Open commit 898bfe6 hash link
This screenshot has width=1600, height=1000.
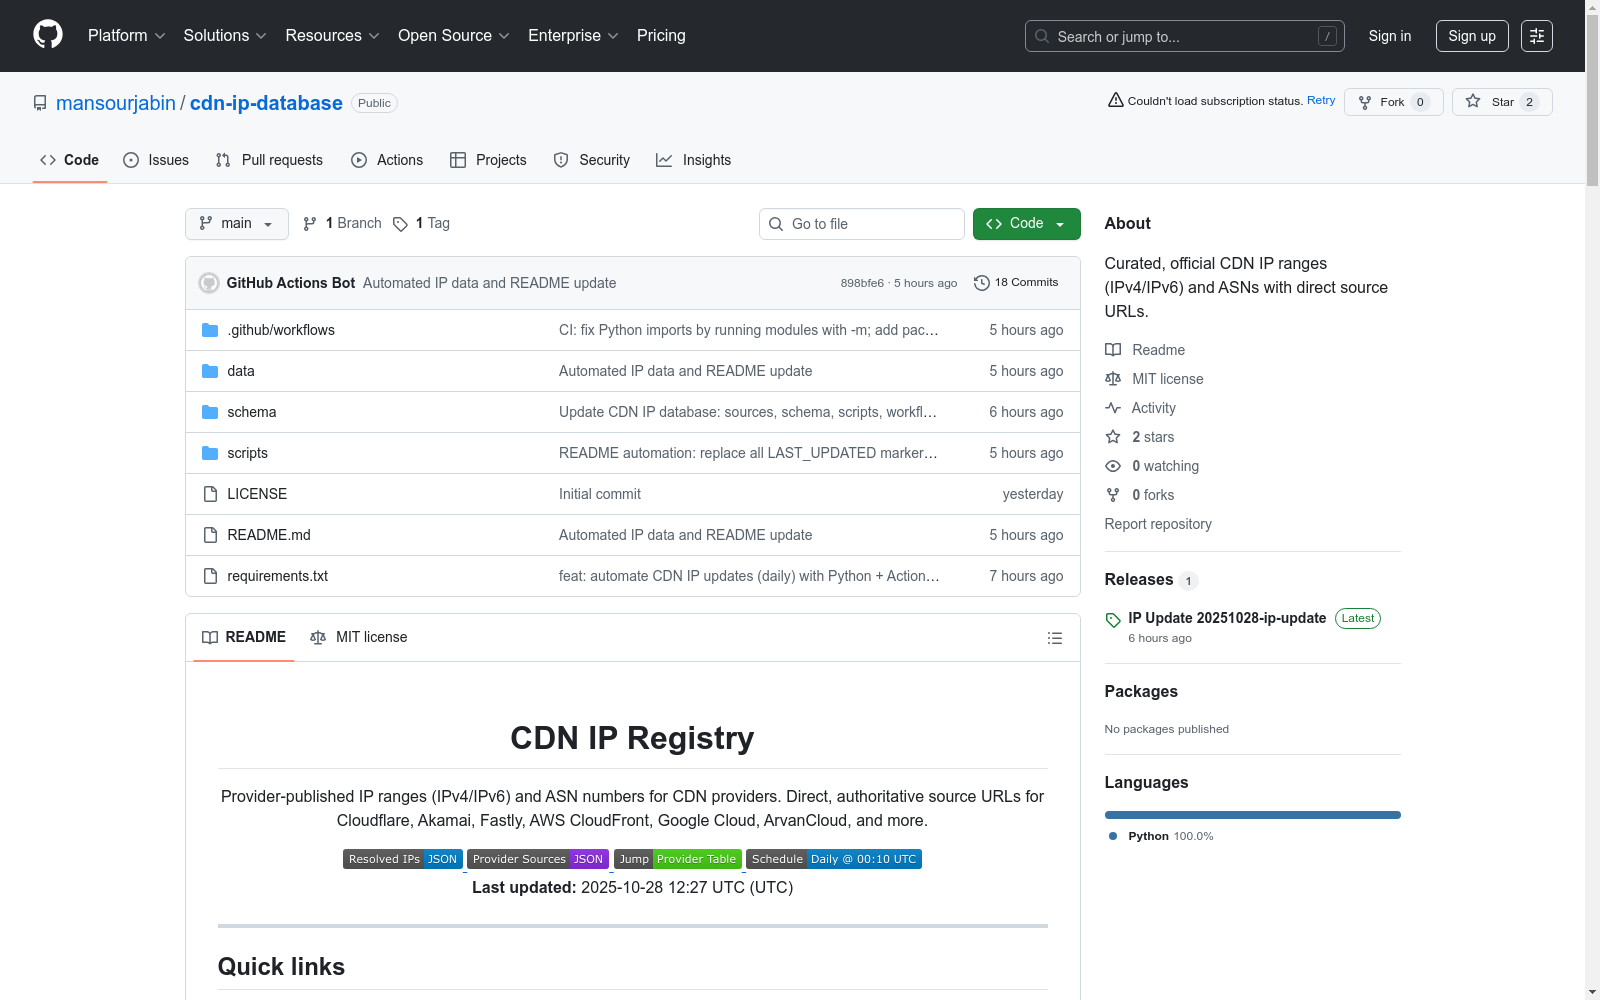(862, 283)
